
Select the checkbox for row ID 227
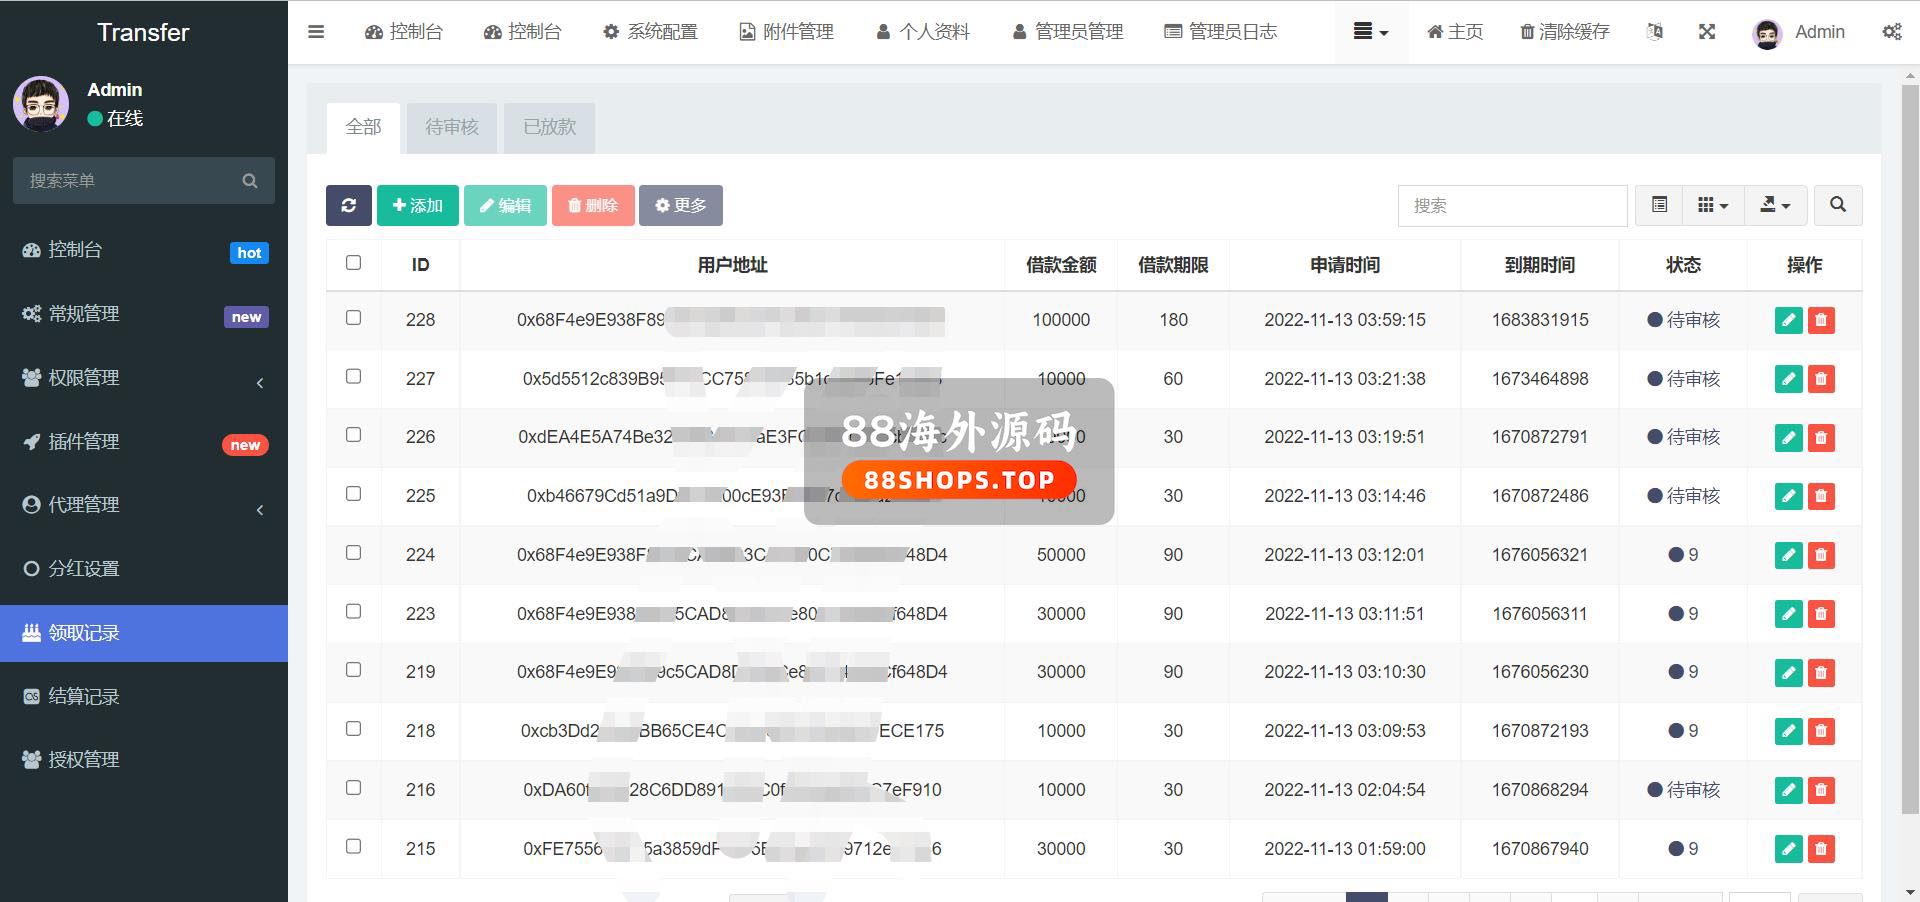click(353, 377)
